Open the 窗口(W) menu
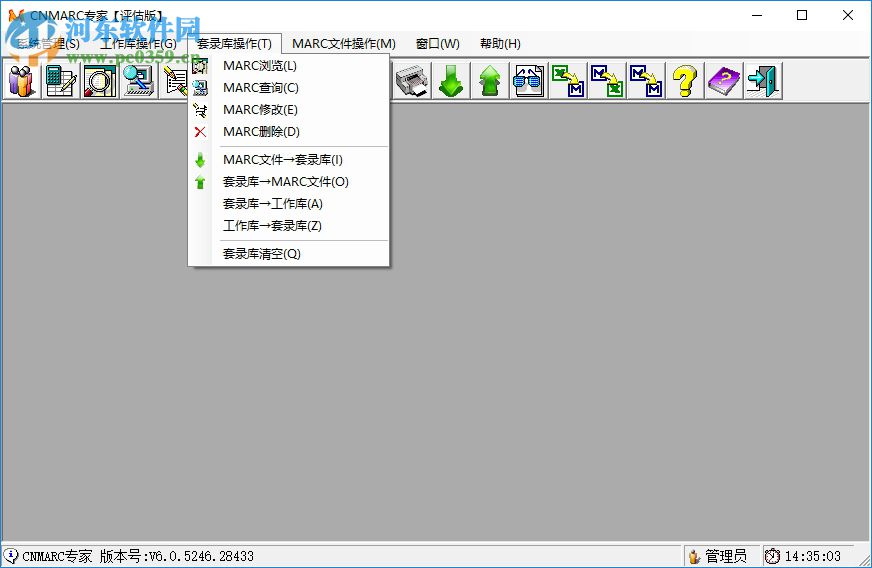This screenshot has width=872, height=568. pyautogui.click(x=438, y=43)
